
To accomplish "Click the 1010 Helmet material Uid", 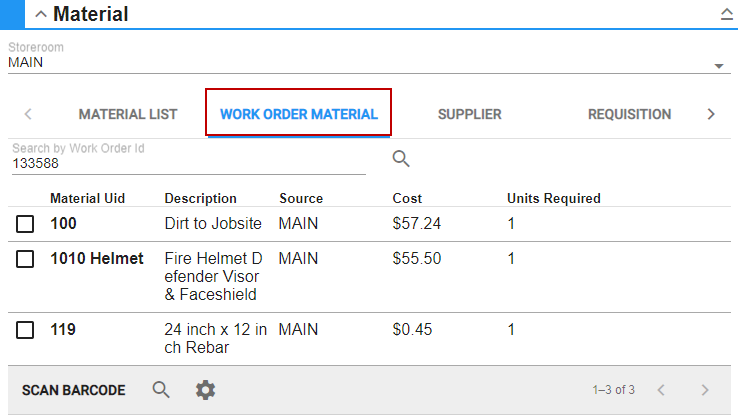I will (x=97, y=259).
